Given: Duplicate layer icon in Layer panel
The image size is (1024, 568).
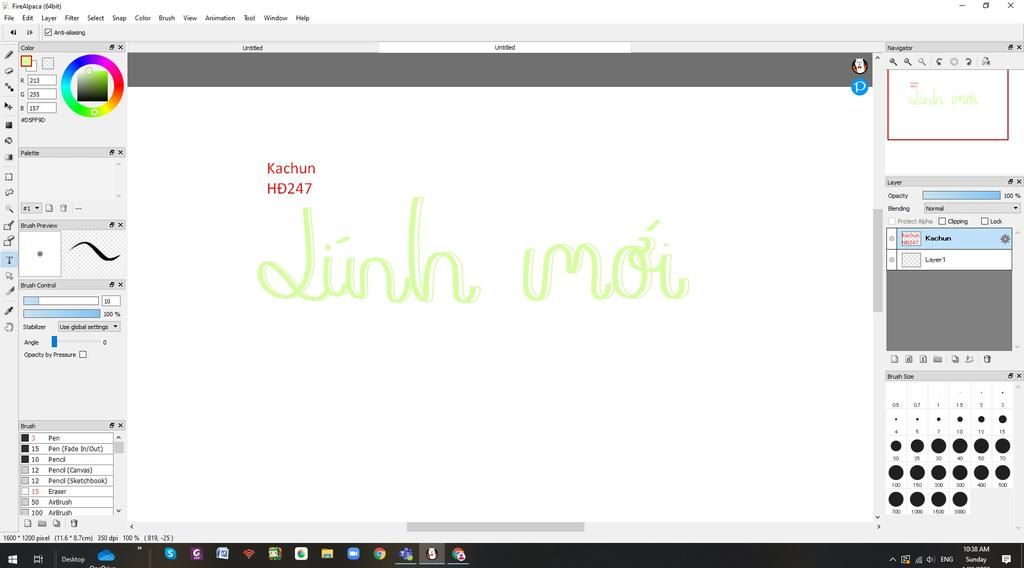Looking at the screenshot, I should [955, 359].
